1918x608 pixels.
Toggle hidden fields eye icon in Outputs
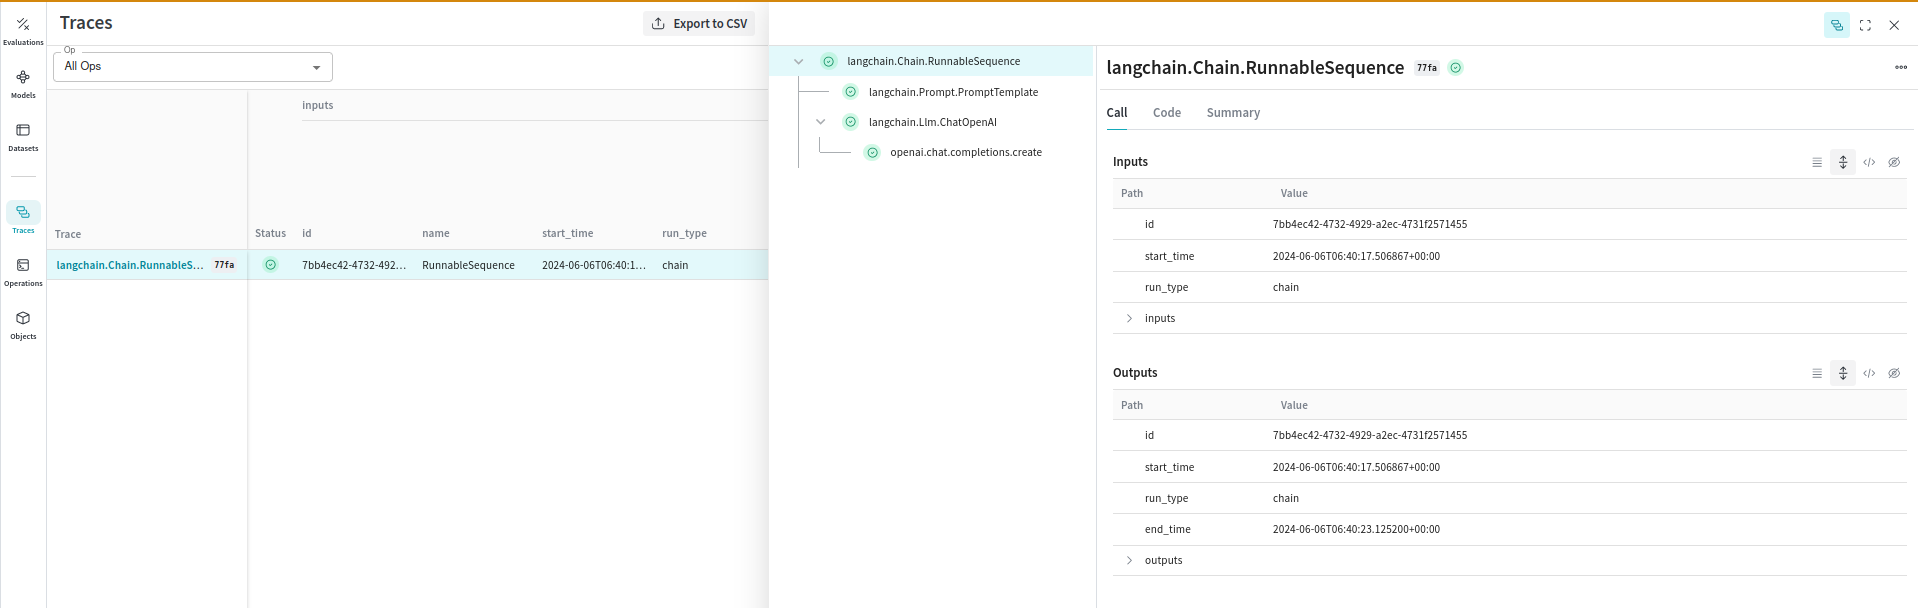(x=1894, y=373)
